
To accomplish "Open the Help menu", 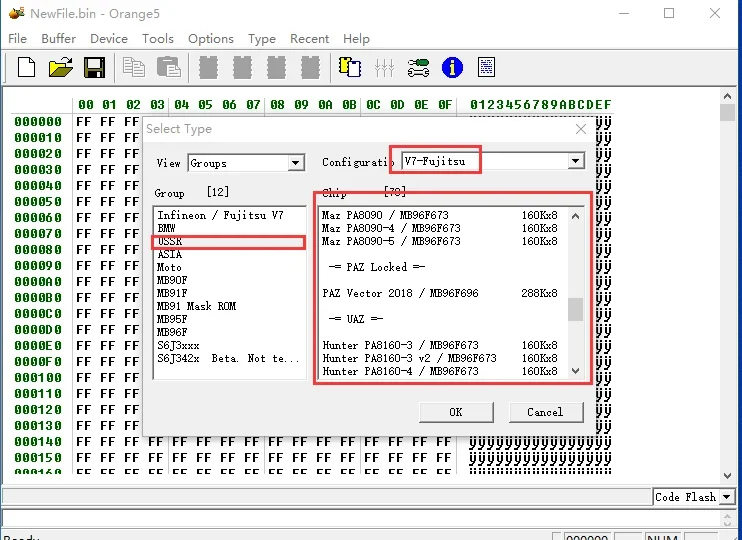I will pyautogui.click(x=356, y=39).
